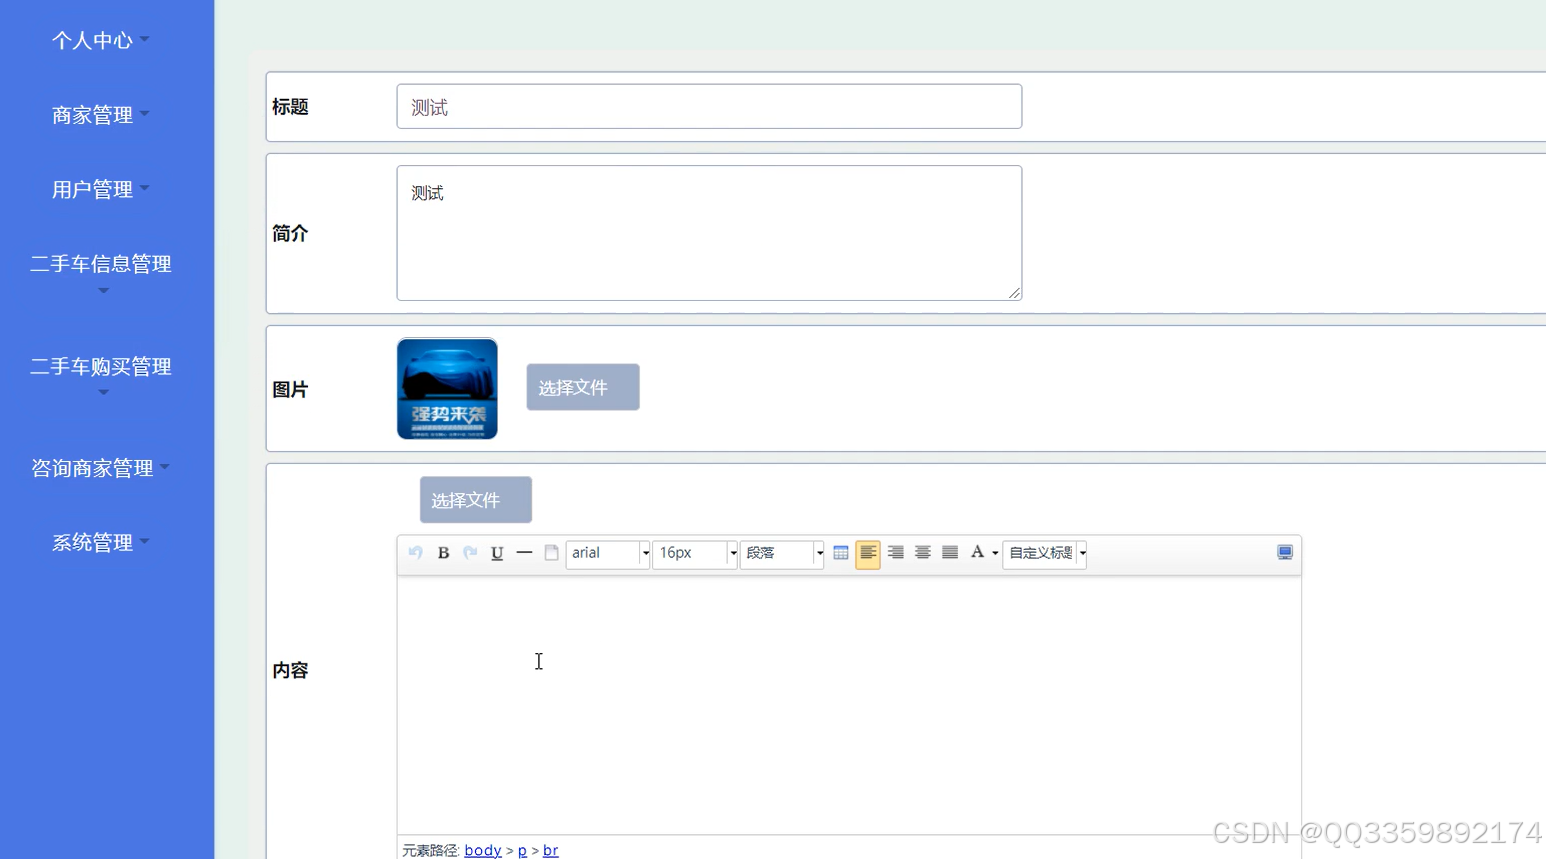The height and width of the screenshot is (859, 1546).
Task: Expand the 系统管理 sidebar menu
Action: (x=100, y=542)
